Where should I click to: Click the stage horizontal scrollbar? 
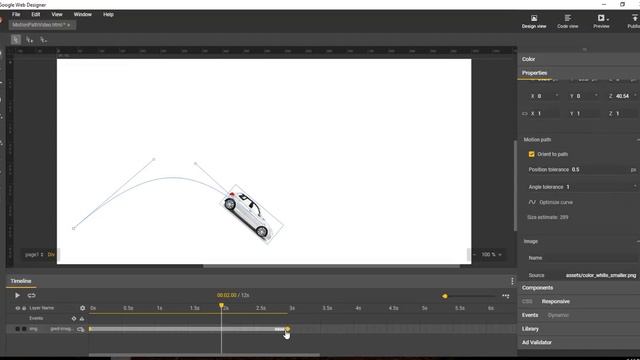(x=331, y=266)
